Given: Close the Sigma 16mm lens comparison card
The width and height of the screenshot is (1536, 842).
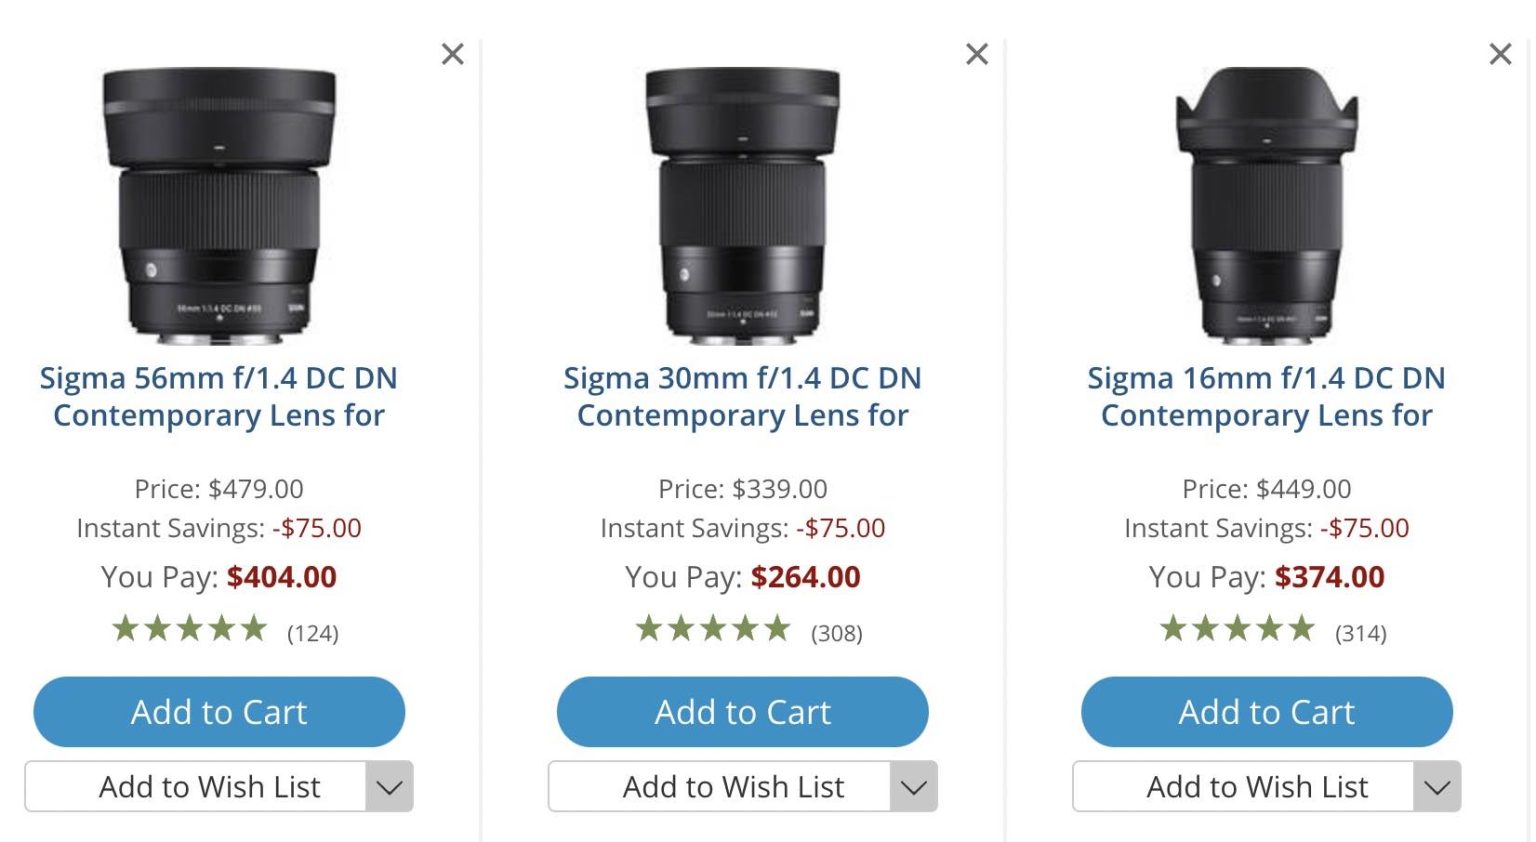Looking at the screenshot, I should click(1500, 54).
